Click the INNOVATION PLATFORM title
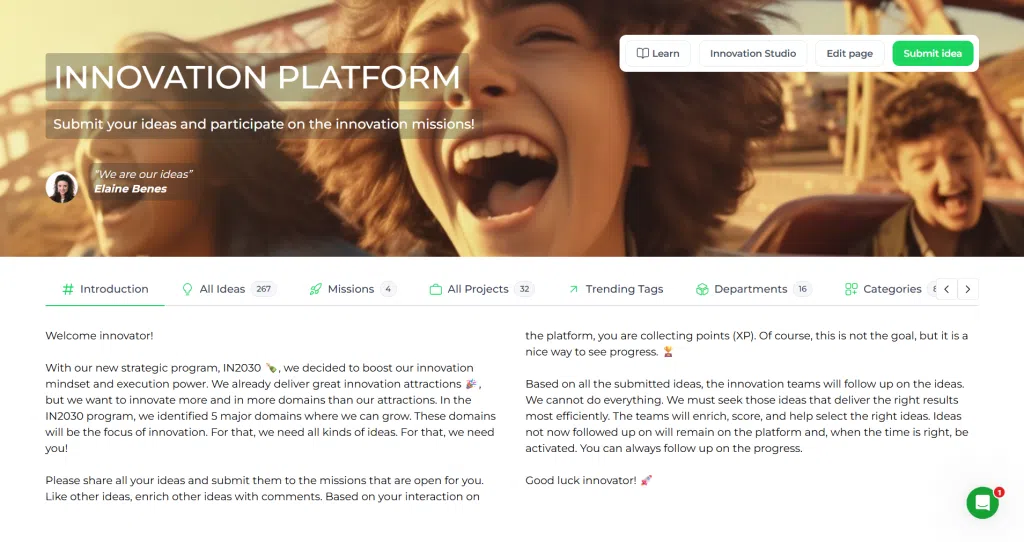This screenshot has width=1024, height=542. pyautogui.click(x=257, y=77)
